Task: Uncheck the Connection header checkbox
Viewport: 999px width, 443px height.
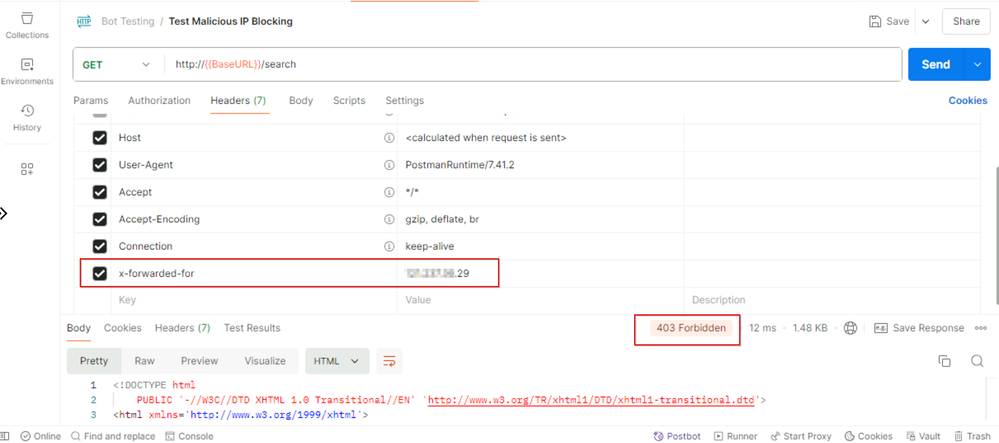Action: [x=99, y=247]
